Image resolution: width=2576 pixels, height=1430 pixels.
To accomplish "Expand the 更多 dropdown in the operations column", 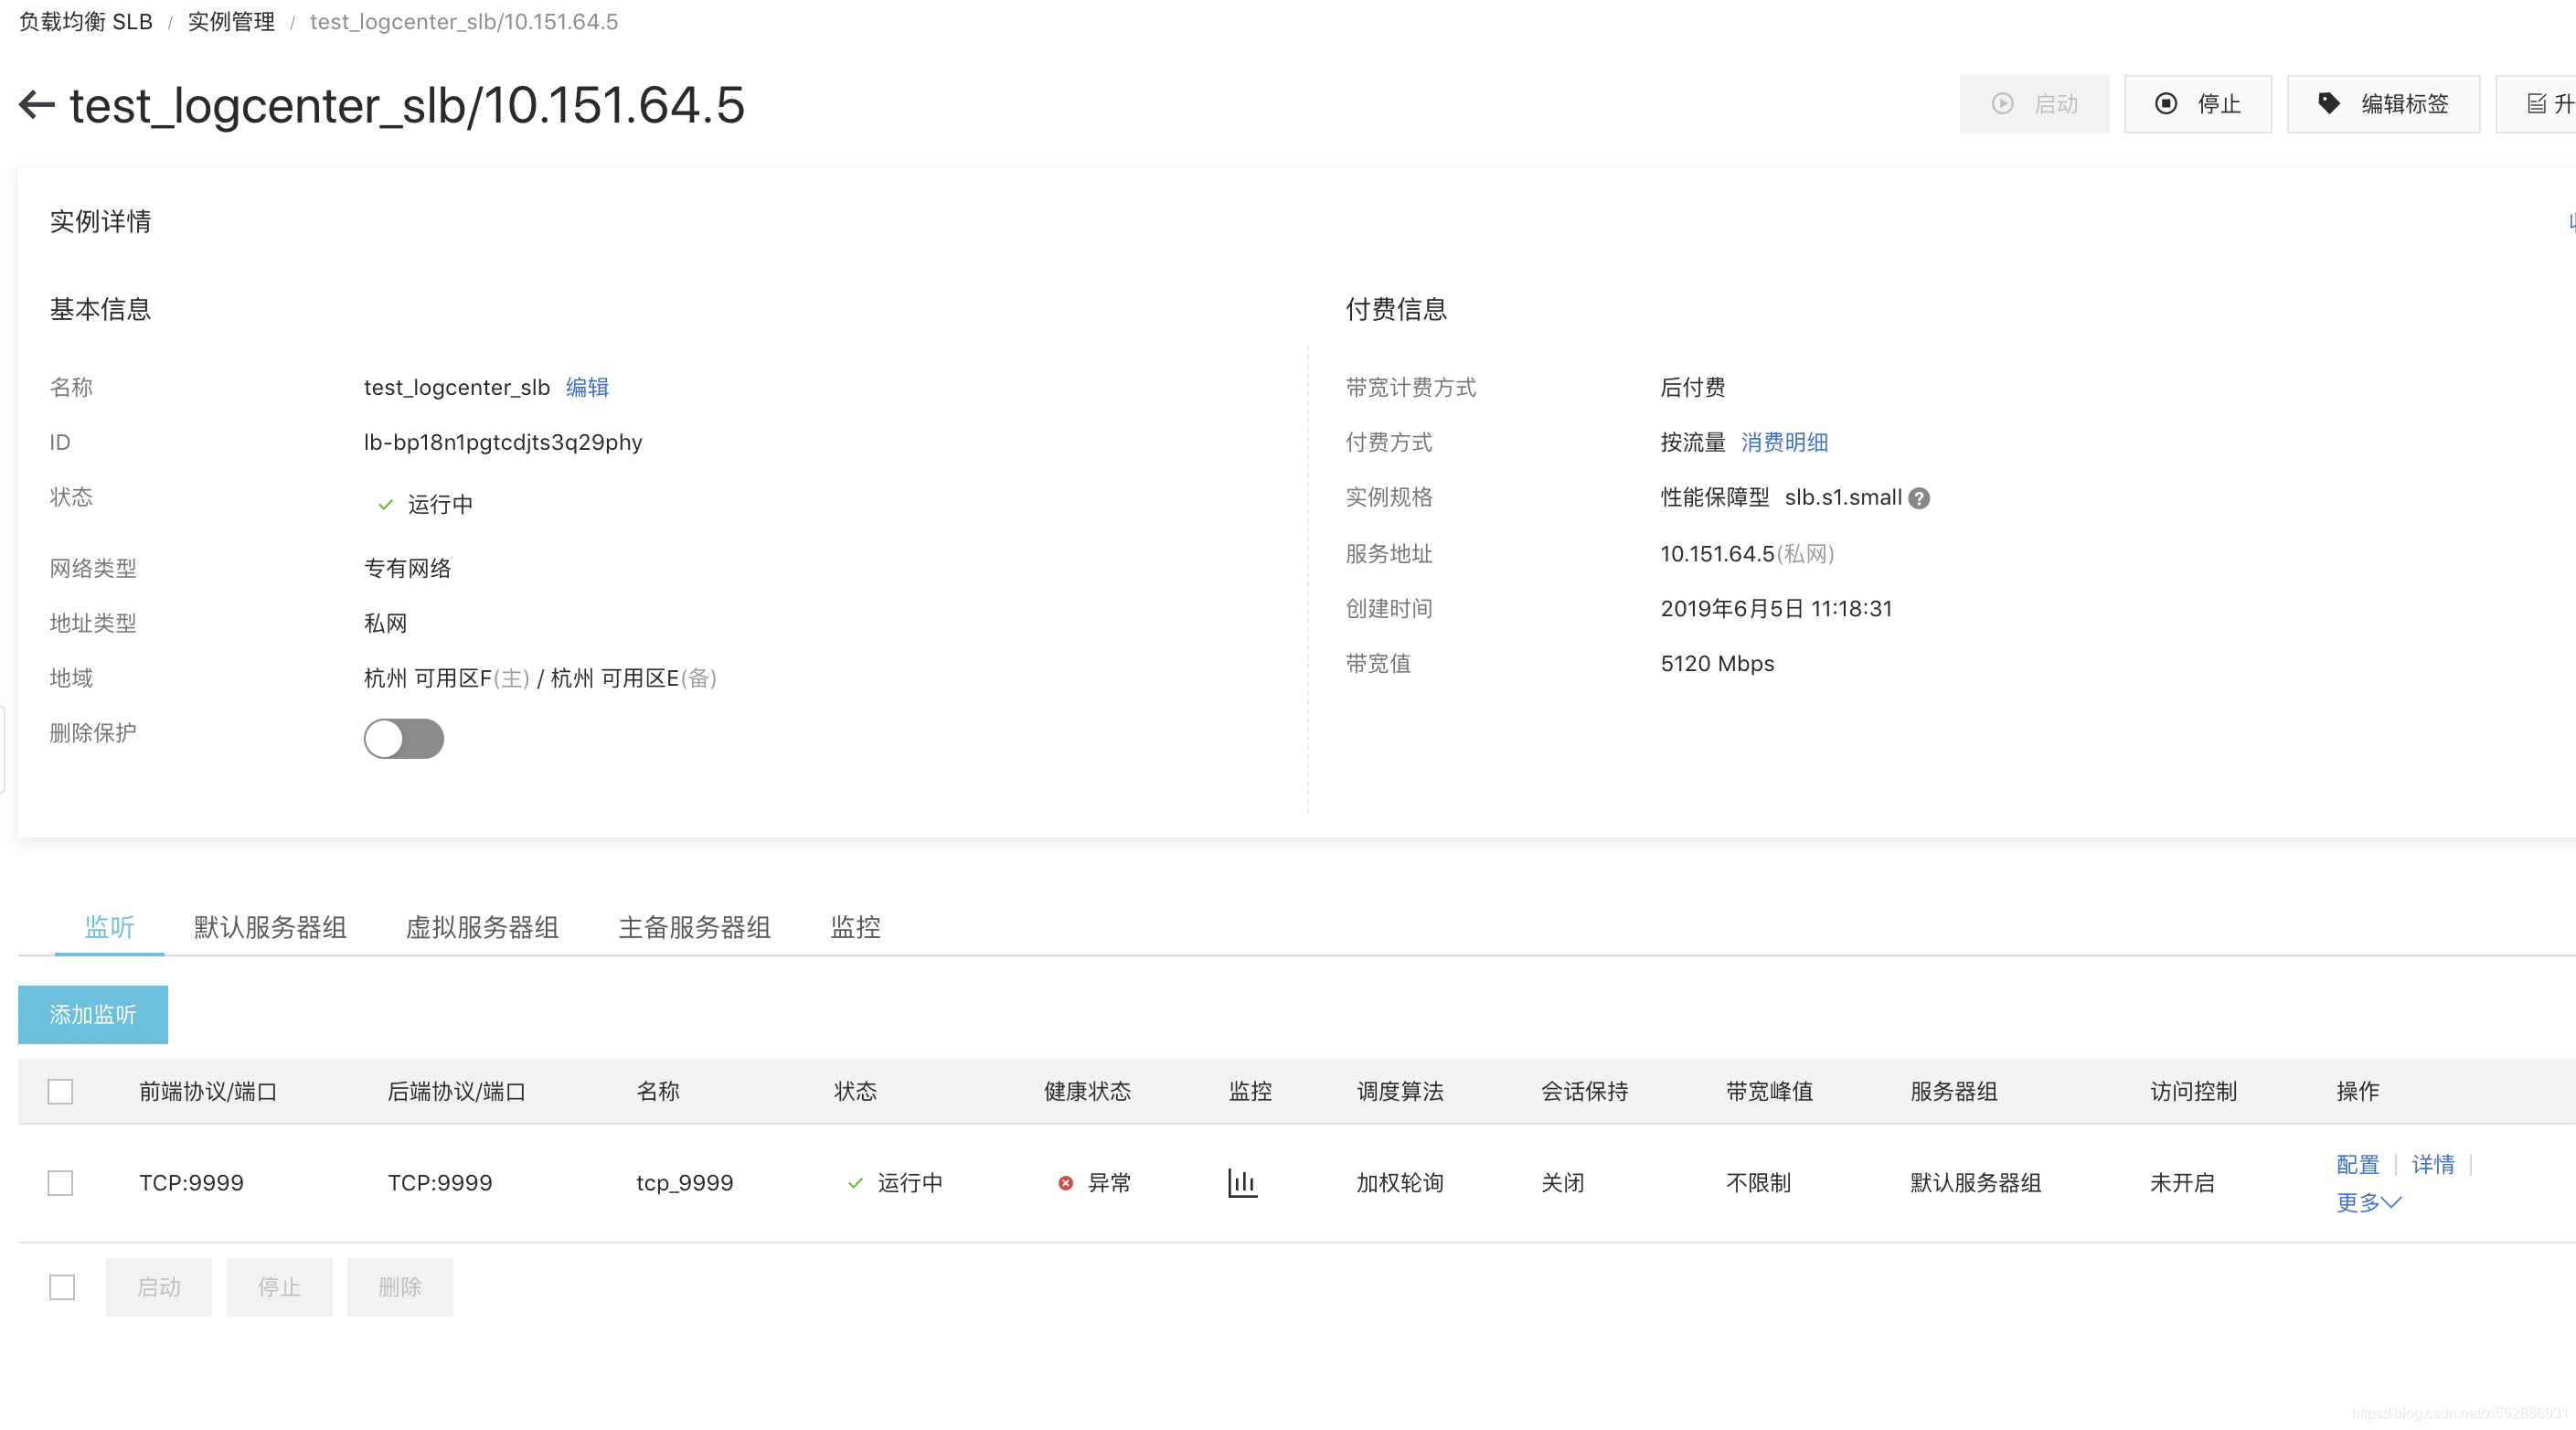I will coord(2367,1202).
